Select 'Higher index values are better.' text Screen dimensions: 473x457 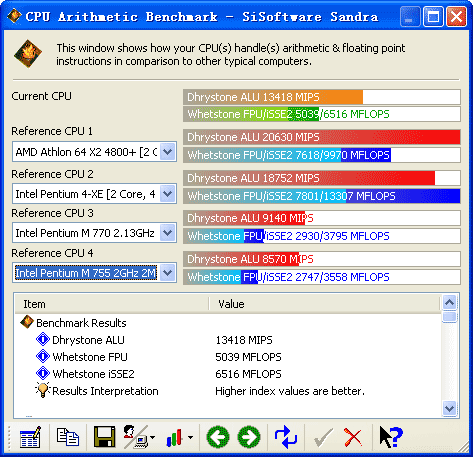(x=290, y=391)
